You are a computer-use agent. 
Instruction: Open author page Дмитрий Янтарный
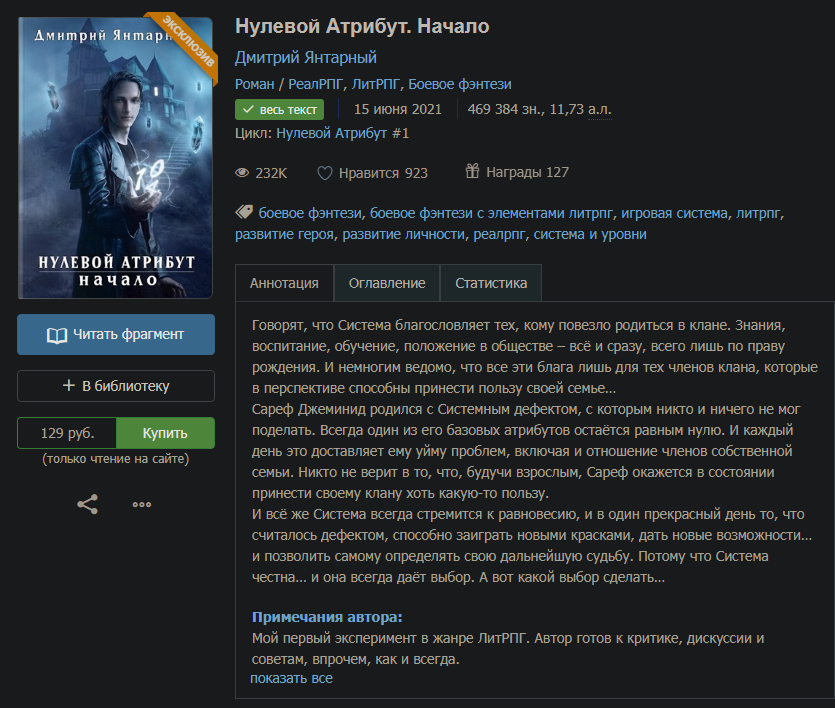pyautogui.click(x=306, y=57)
